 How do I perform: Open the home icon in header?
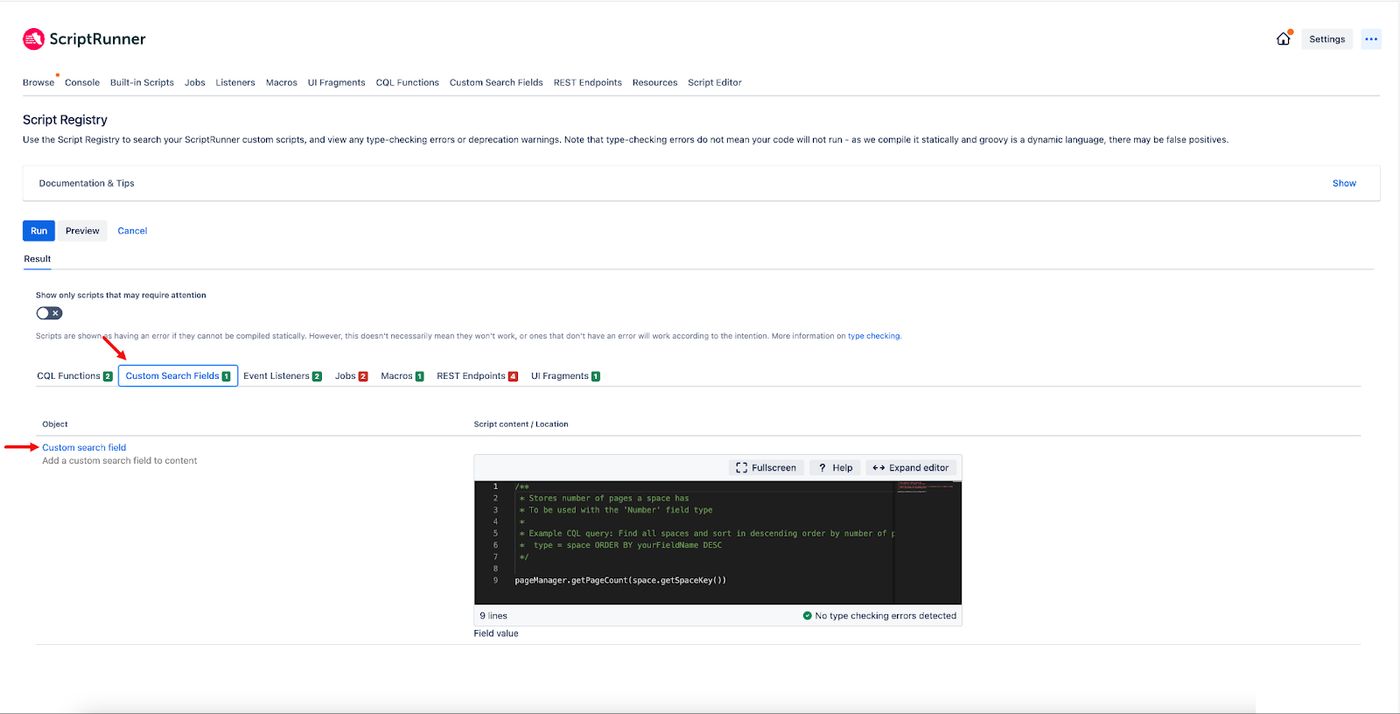[1283, 39]
